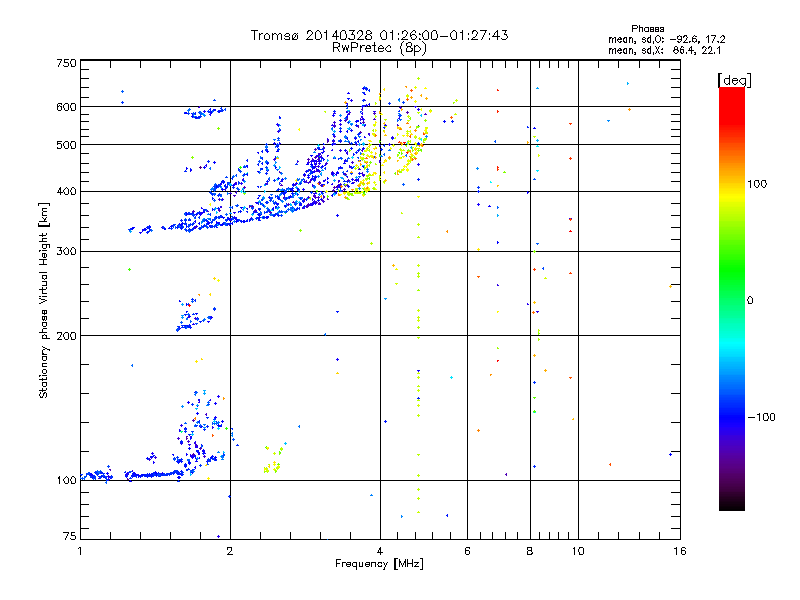
Task: Click the "[deg]" colorbar unit label
Action: (734, 80)
